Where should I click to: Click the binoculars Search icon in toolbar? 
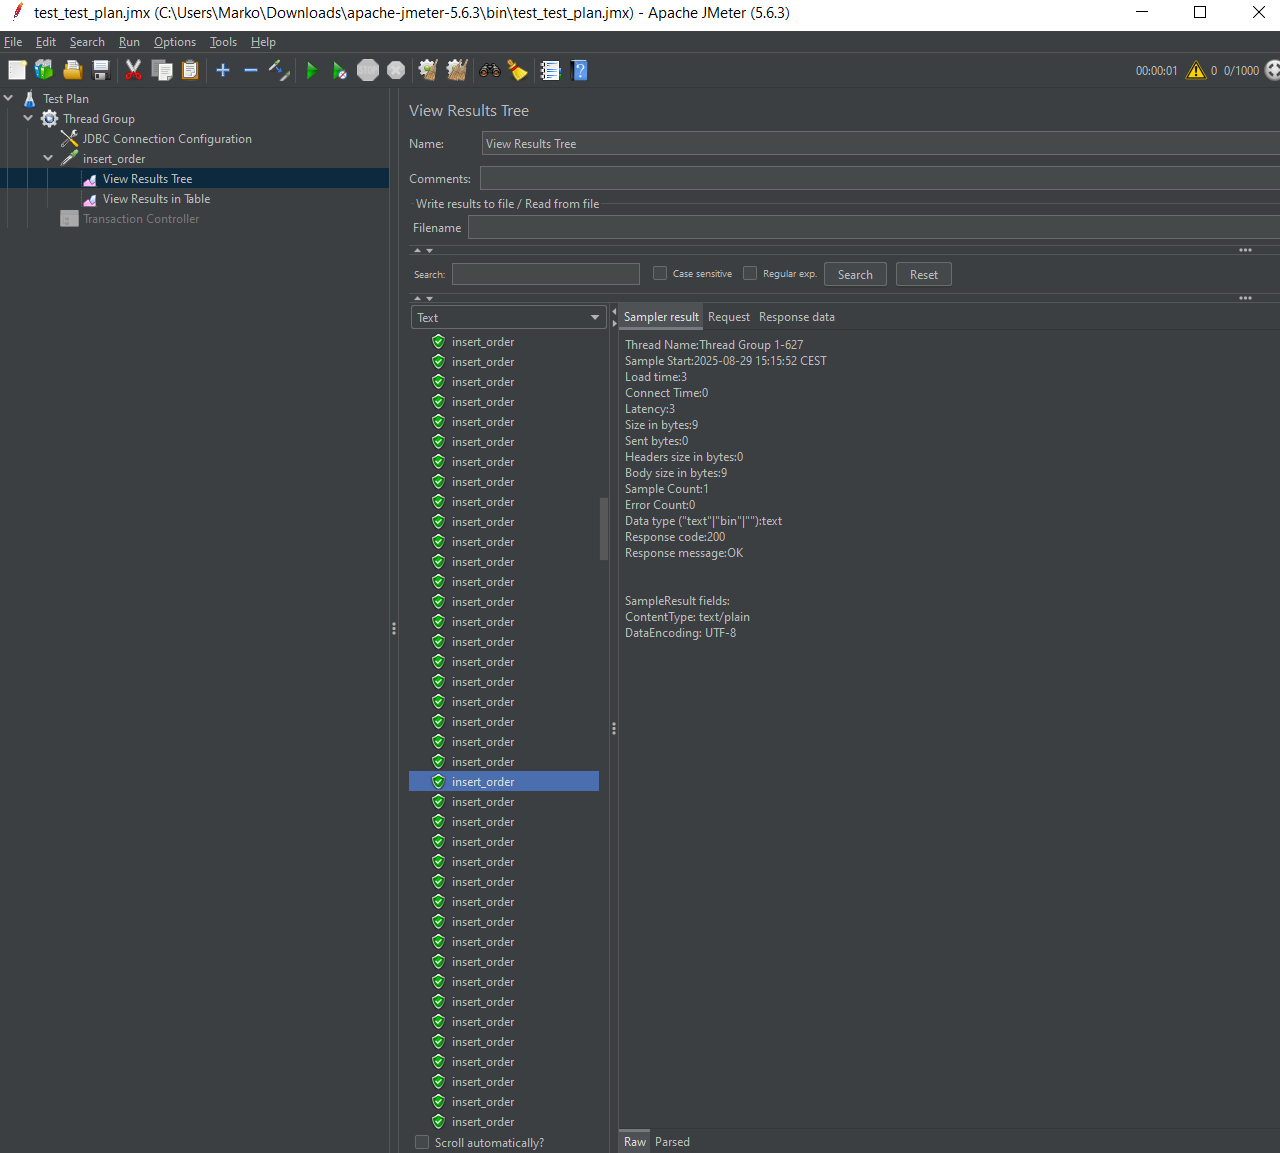(490, 70)
